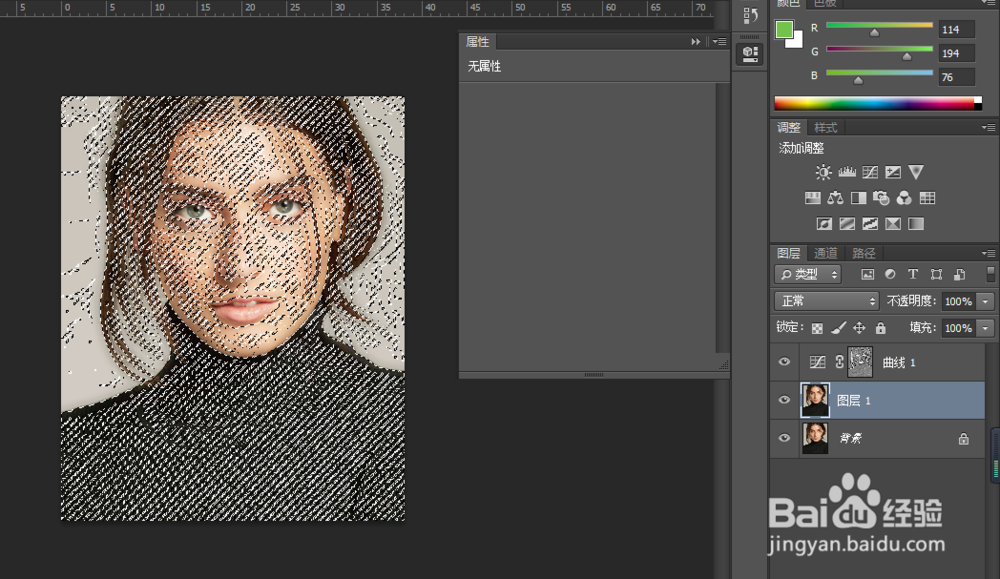Image resolution: width=1000 pixels, height=579 pixels.
Task: Switch to the 通道 tab
Action: coord(826,253)
